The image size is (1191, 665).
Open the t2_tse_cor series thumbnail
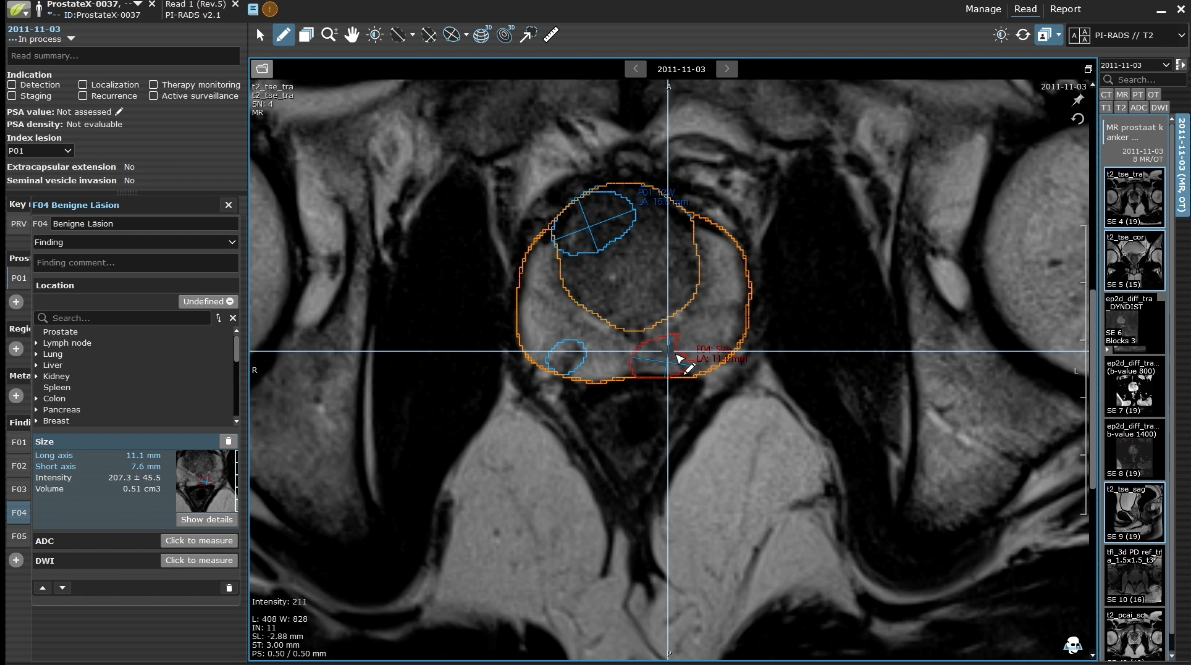coord(1133,261)
